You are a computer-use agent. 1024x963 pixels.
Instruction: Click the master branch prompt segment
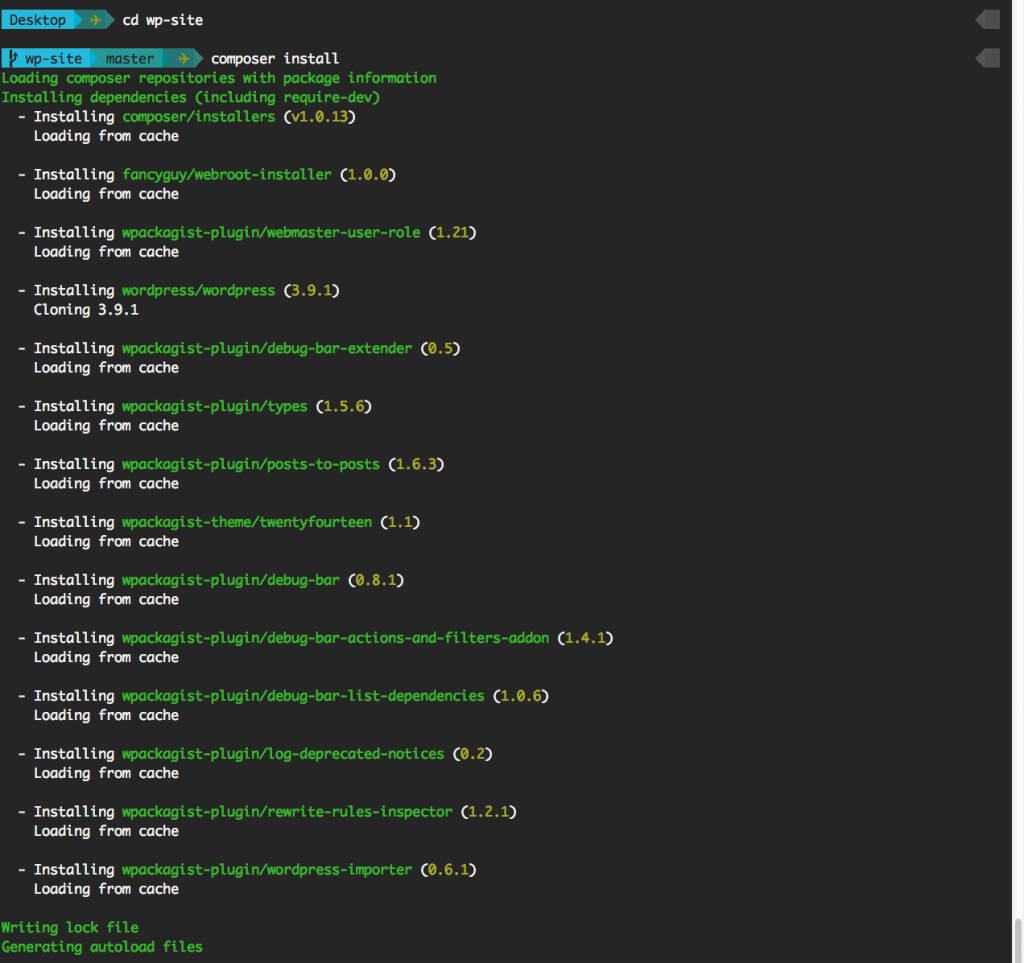130,59
